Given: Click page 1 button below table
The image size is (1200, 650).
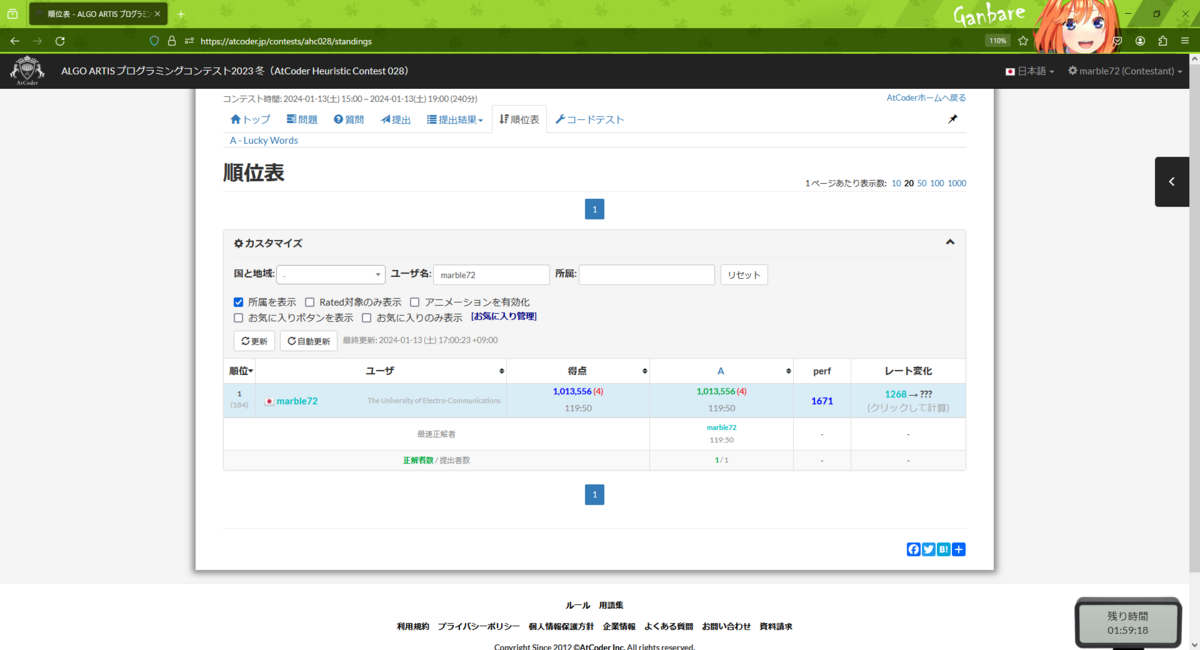Looking at the screenshot, I should tap(594, 494).
